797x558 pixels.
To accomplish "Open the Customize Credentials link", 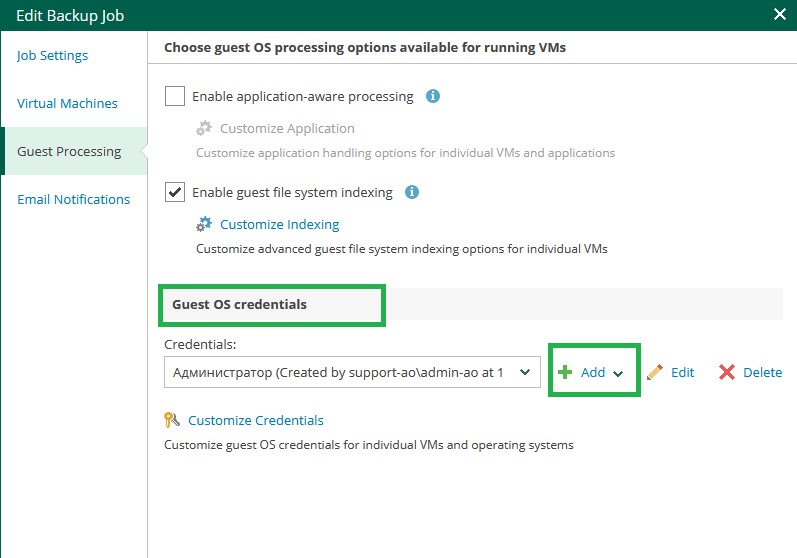I will 256,420.
